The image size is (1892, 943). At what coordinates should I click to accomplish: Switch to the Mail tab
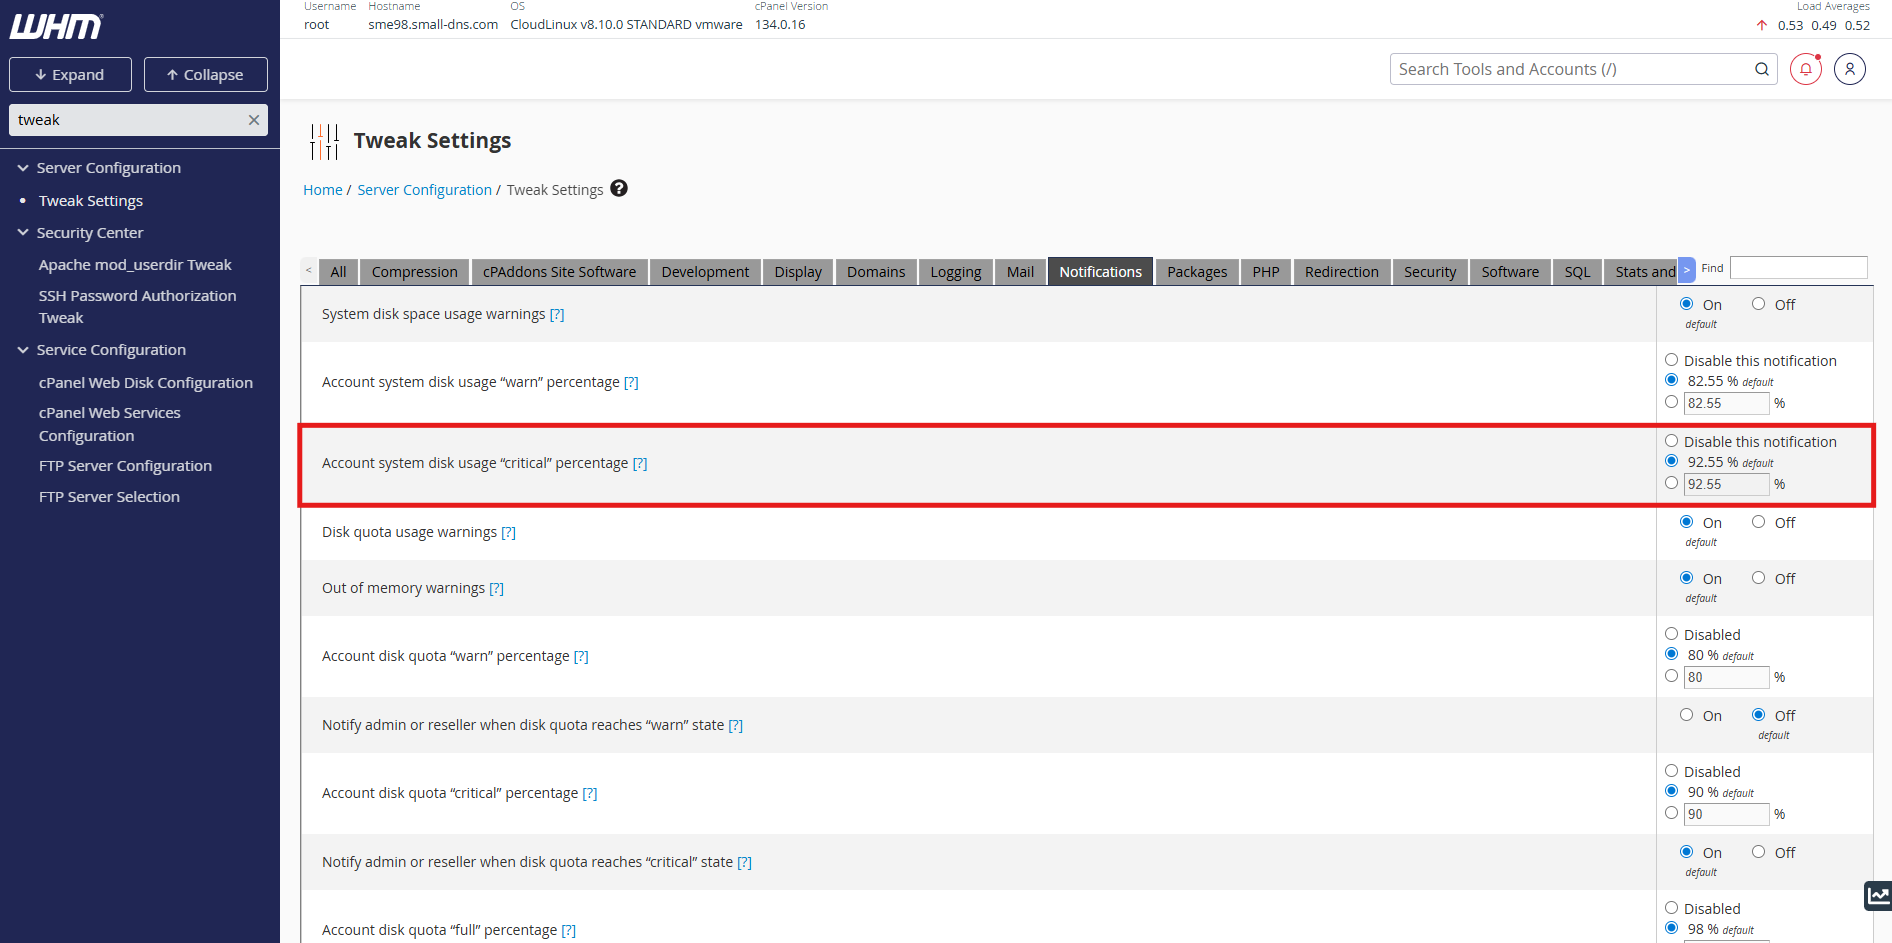pos(1020,272)
